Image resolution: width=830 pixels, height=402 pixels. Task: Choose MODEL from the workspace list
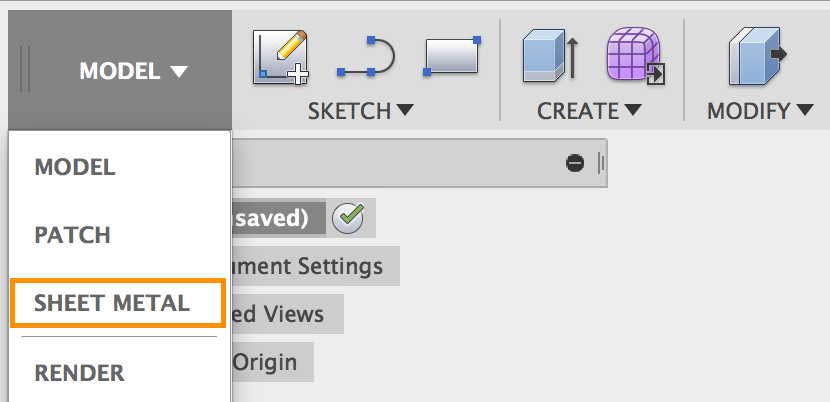coord(75,167)
